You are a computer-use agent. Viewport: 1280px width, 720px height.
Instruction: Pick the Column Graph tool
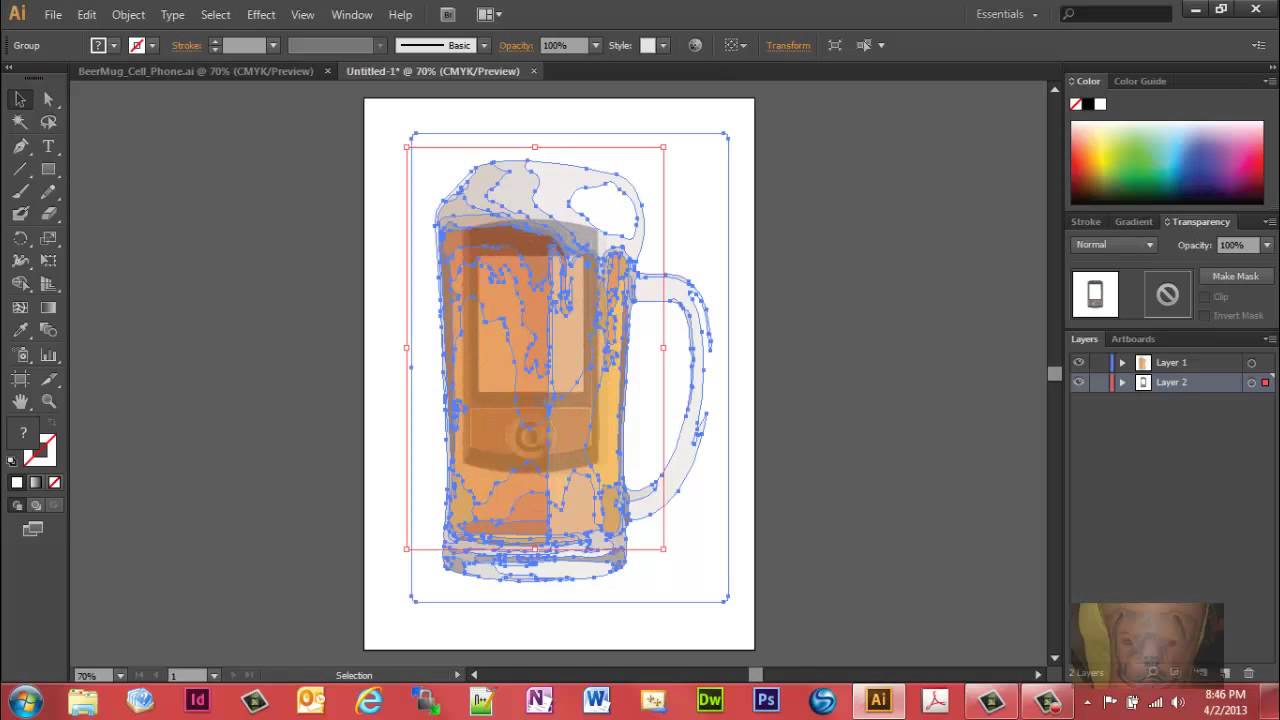48,355
